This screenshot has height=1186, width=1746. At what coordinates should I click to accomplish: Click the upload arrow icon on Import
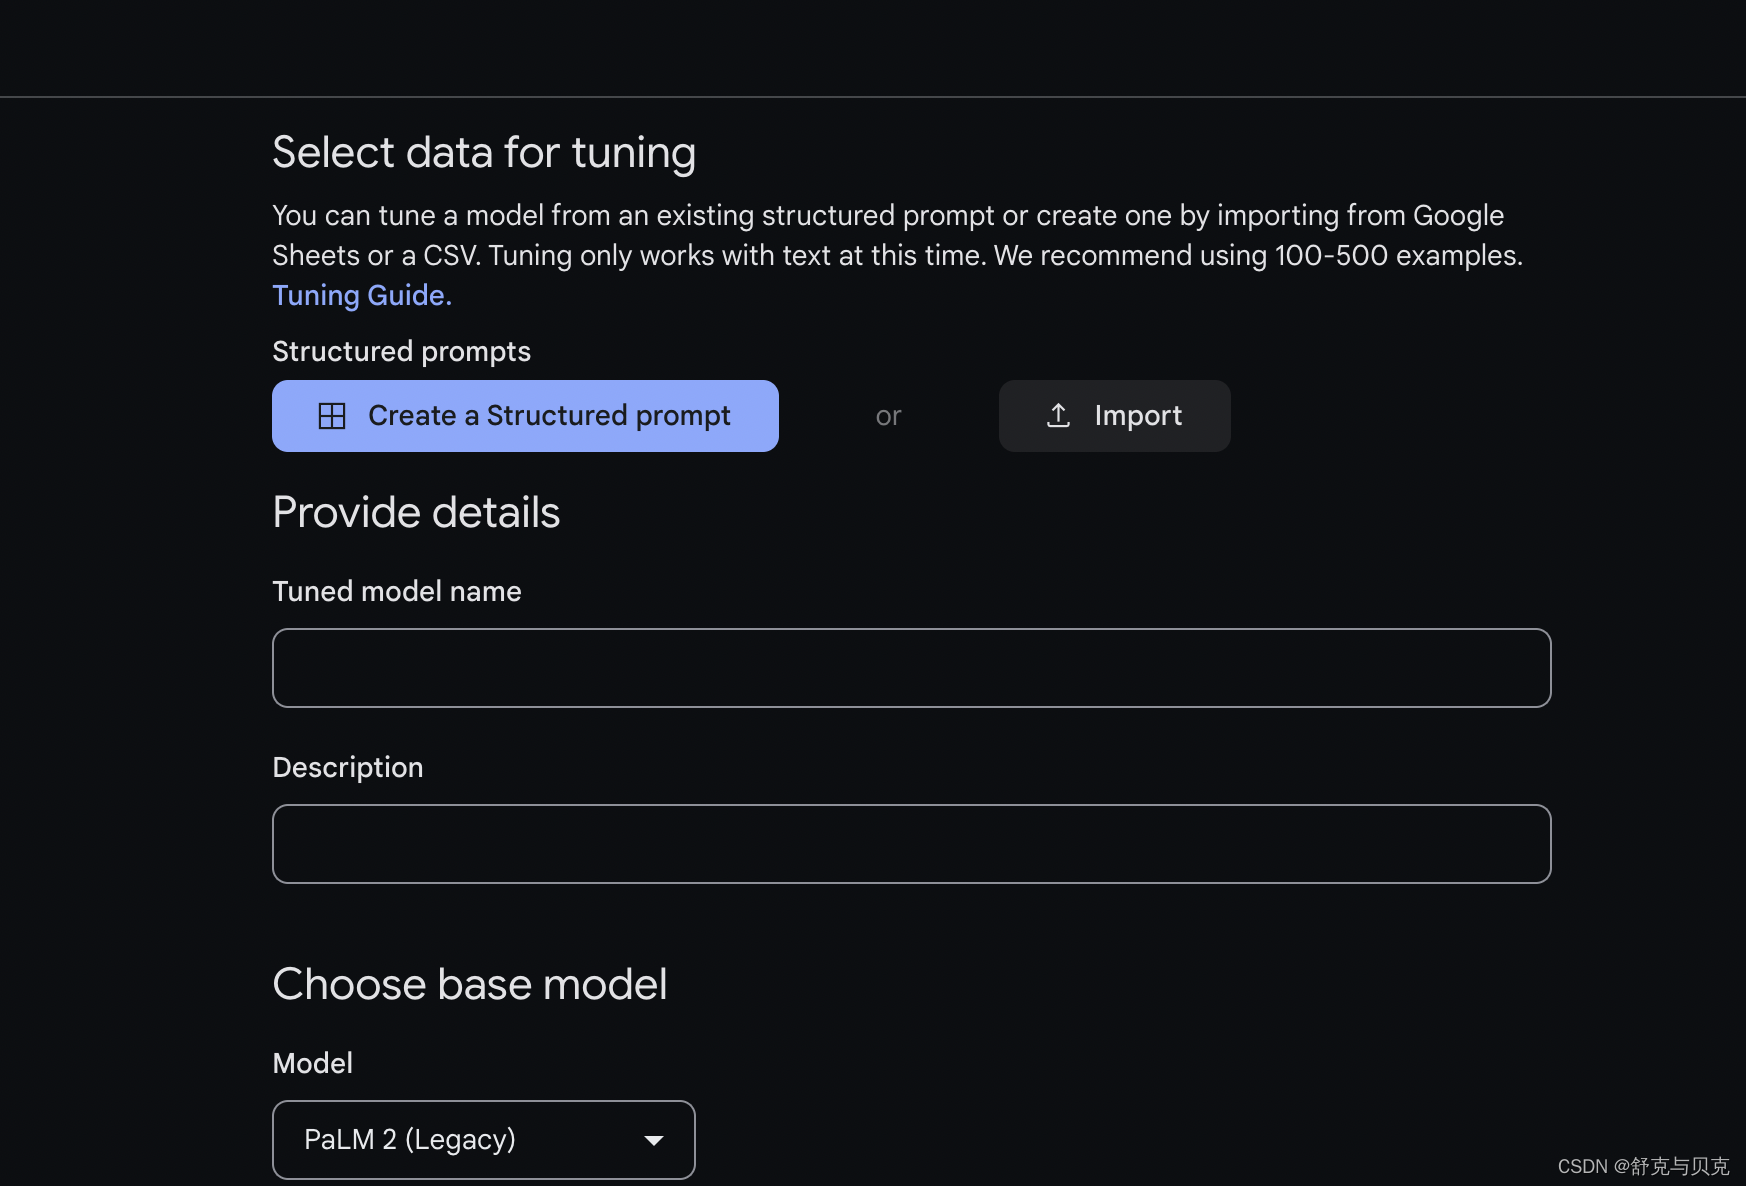pos(1058,415)
